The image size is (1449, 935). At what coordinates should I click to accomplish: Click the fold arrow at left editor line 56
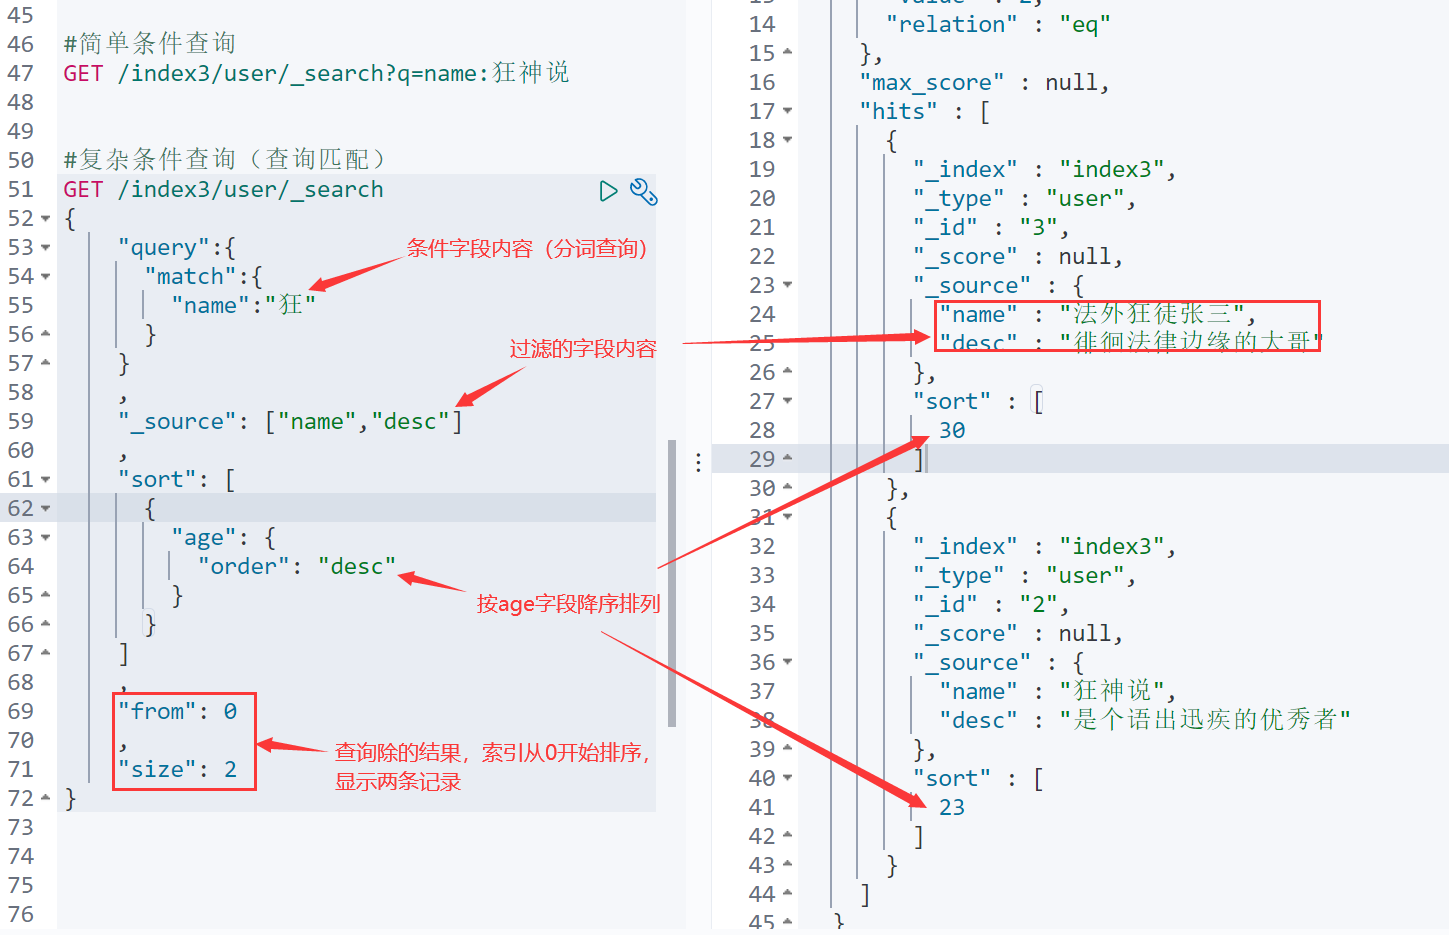click(x=46, y=334)
